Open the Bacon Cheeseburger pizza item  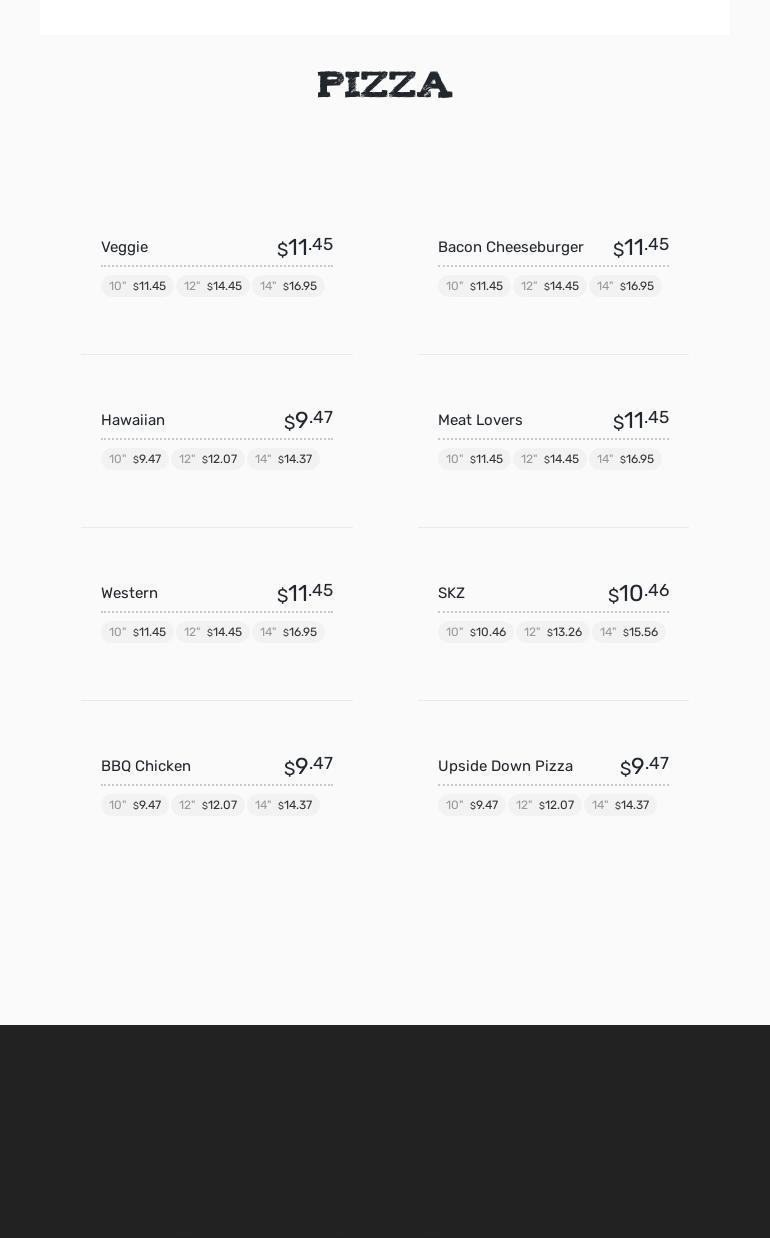click(510, 247)
